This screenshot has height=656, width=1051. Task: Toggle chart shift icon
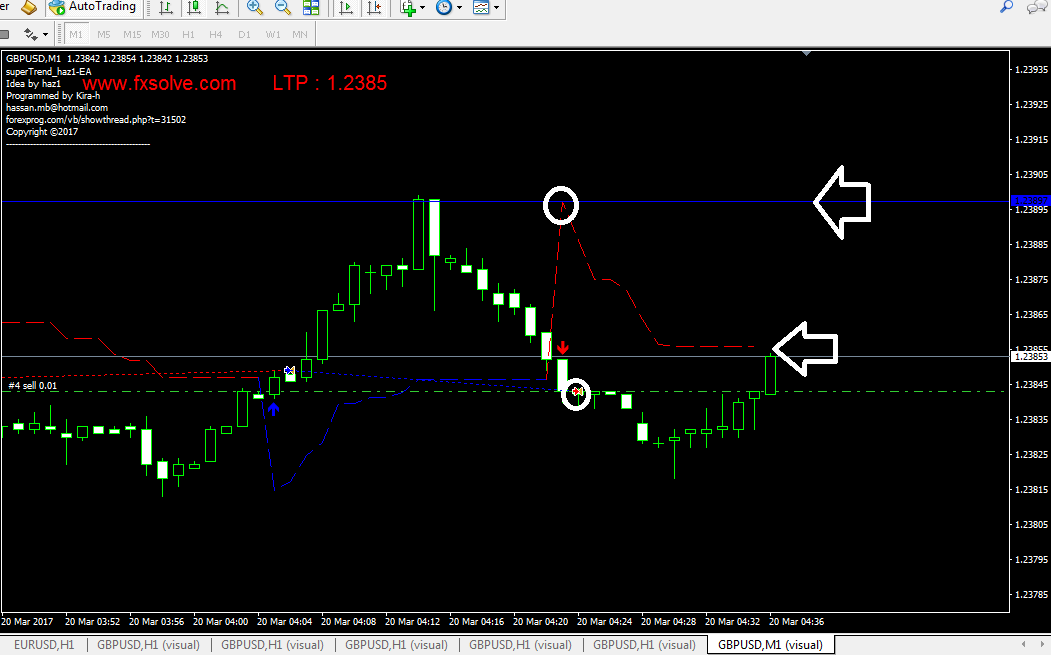(374, 8)
